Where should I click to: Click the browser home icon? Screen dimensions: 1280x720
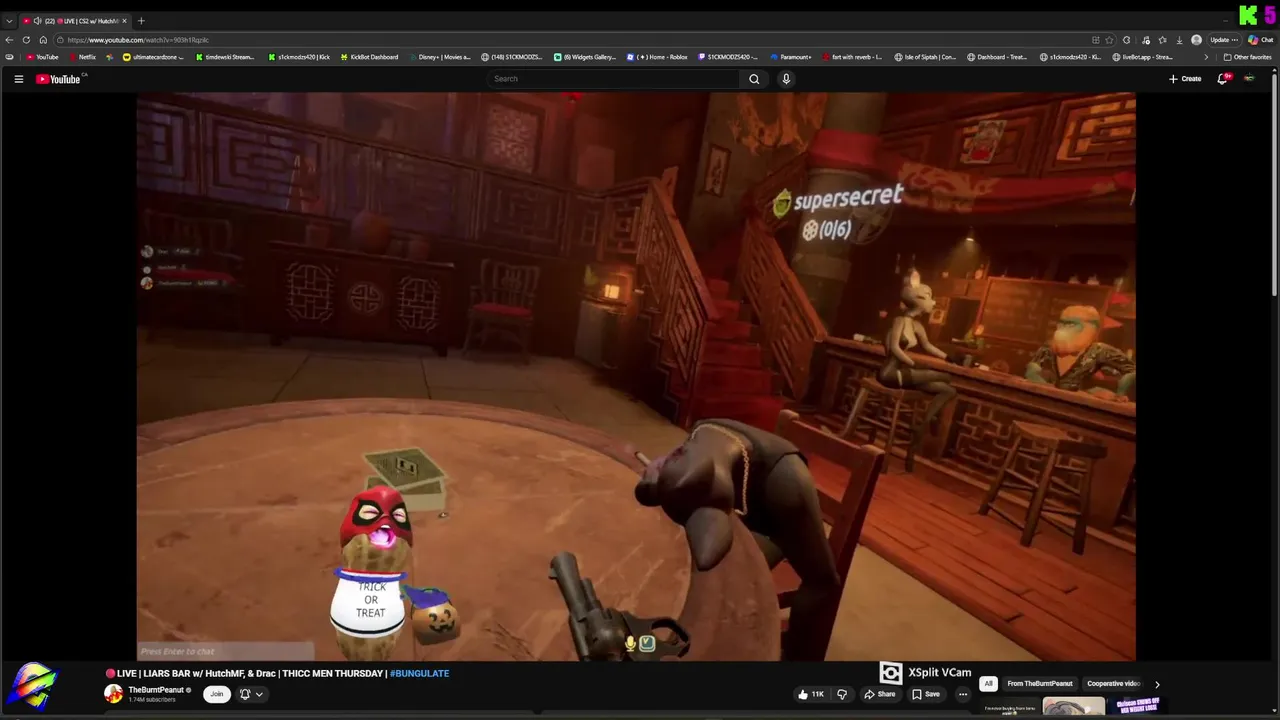(x=43, y=40)
